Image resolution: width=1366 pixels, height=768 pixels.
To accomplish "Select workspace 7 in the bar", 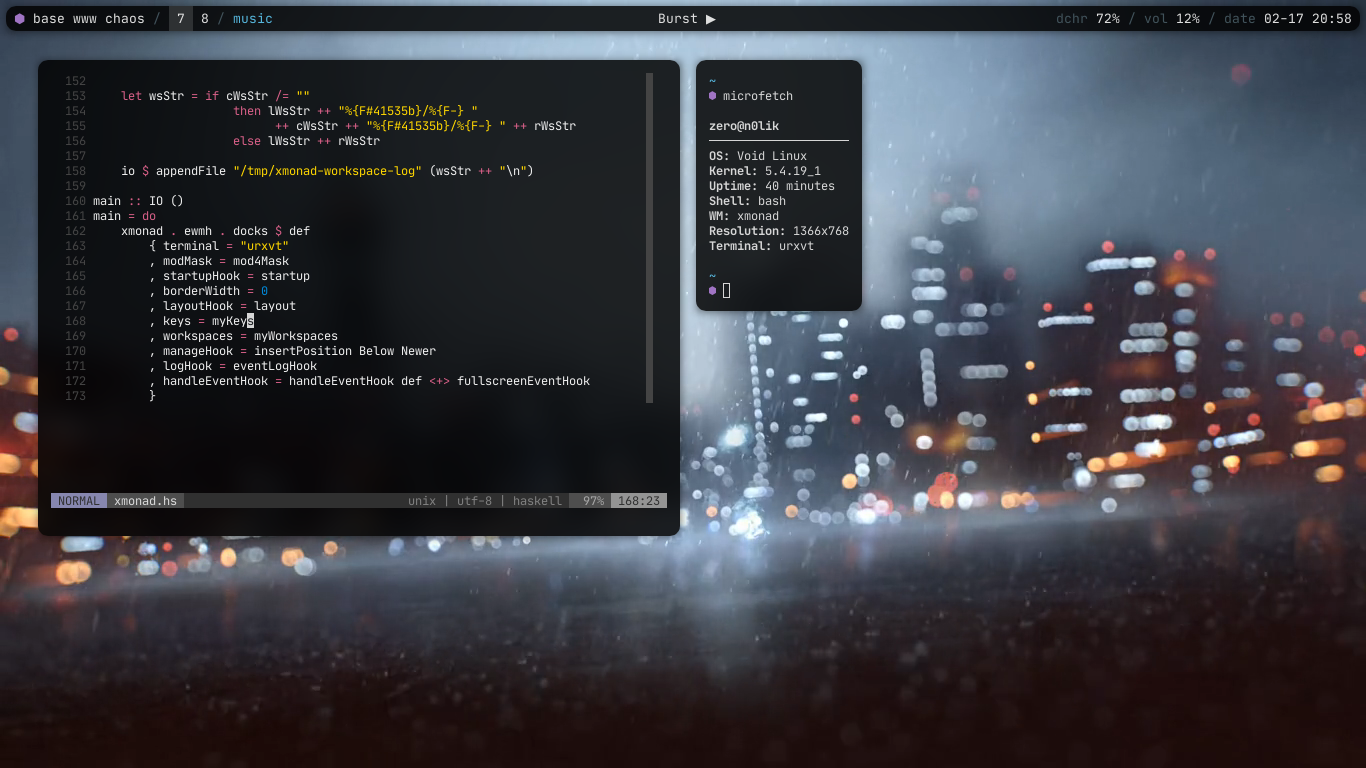I will (181, 19).
